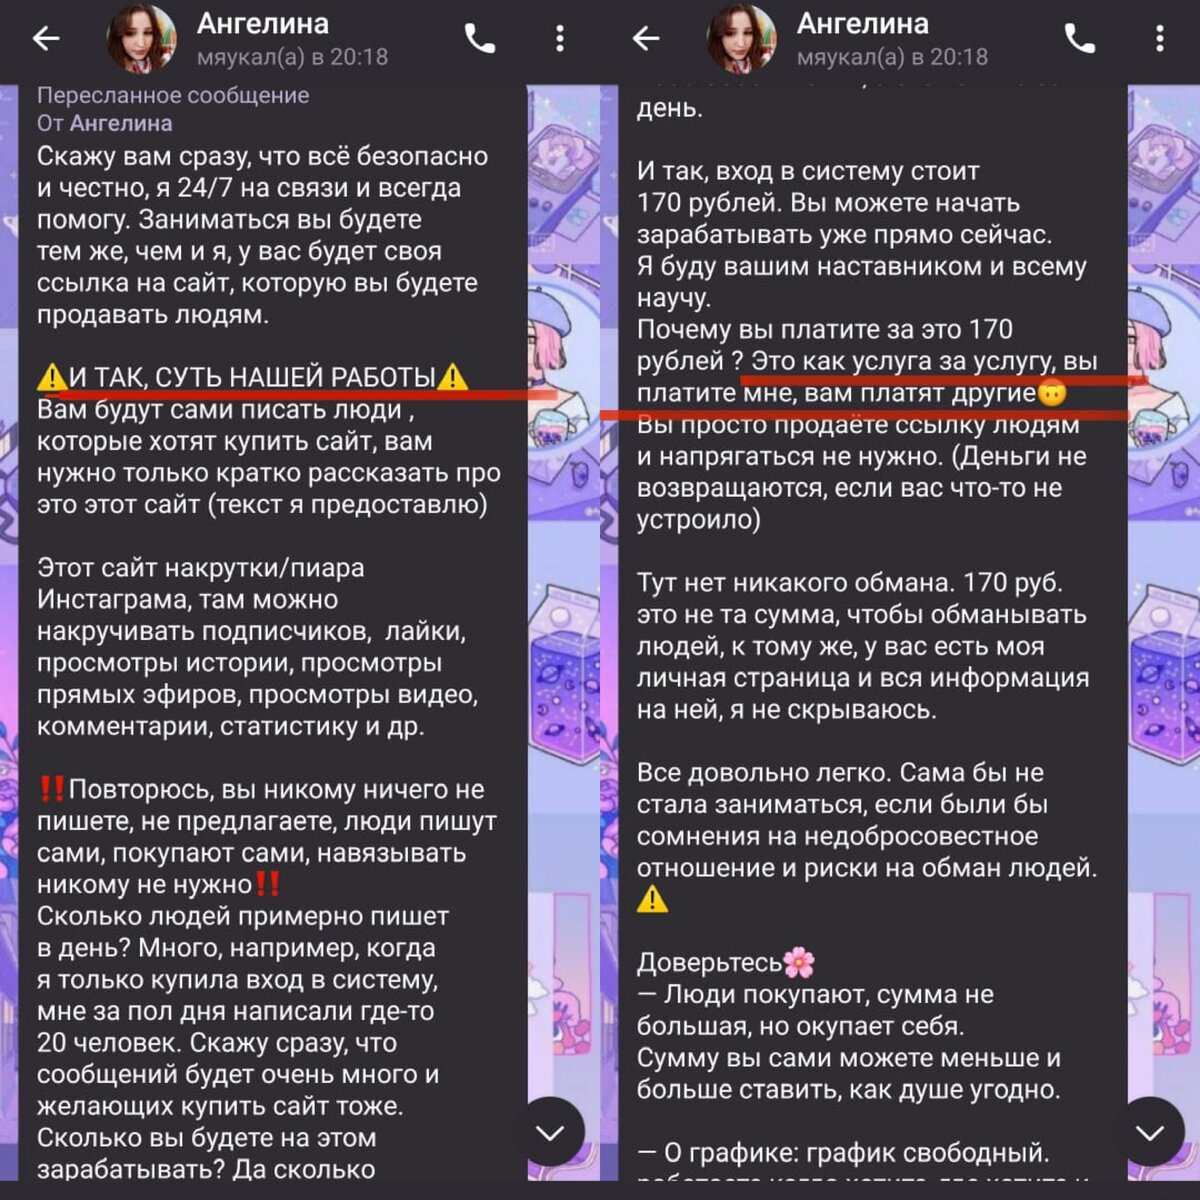Open contact name Ангелина in right header
The width and height of the screenshot is (1200, 1200).
click(x=862, y=24)
